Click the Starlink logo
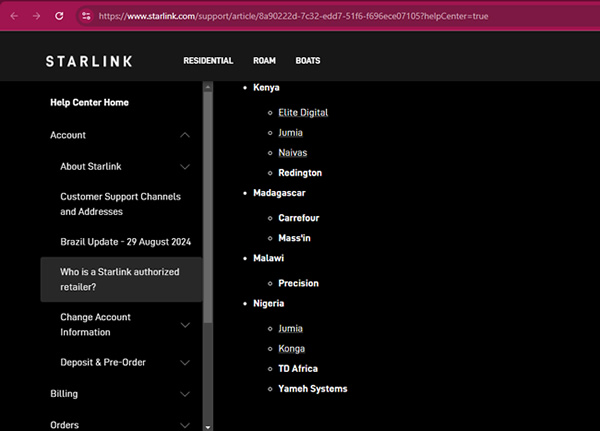 coord(89,61)
